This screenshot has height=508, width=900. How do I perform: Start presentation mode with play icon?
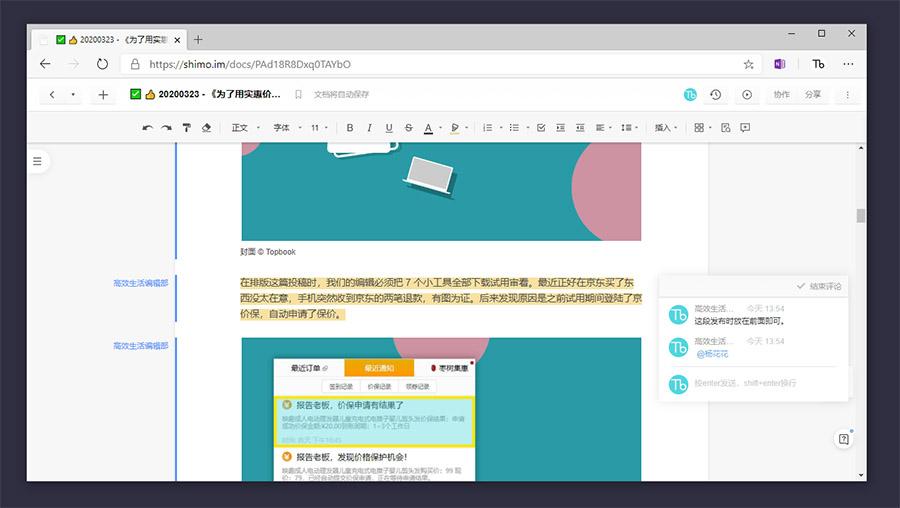click(x=747, y=95)
